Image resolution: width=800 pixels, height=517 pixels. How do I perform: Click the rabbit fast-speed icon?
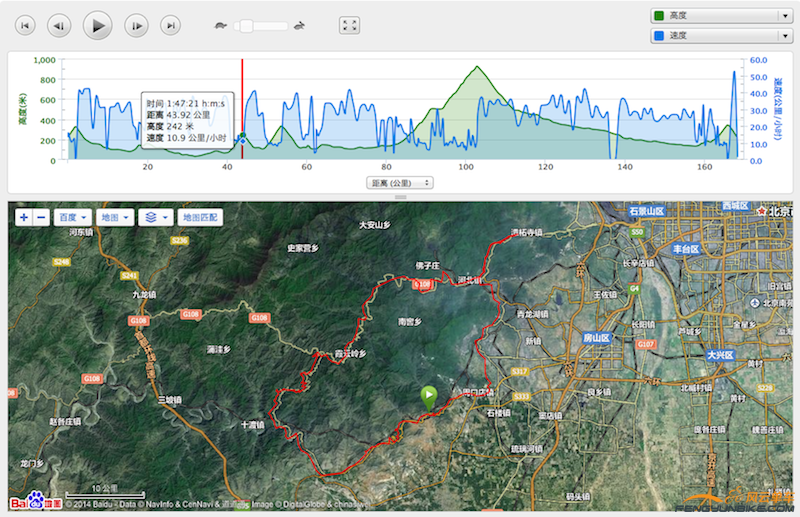click(x=299, y=26)
